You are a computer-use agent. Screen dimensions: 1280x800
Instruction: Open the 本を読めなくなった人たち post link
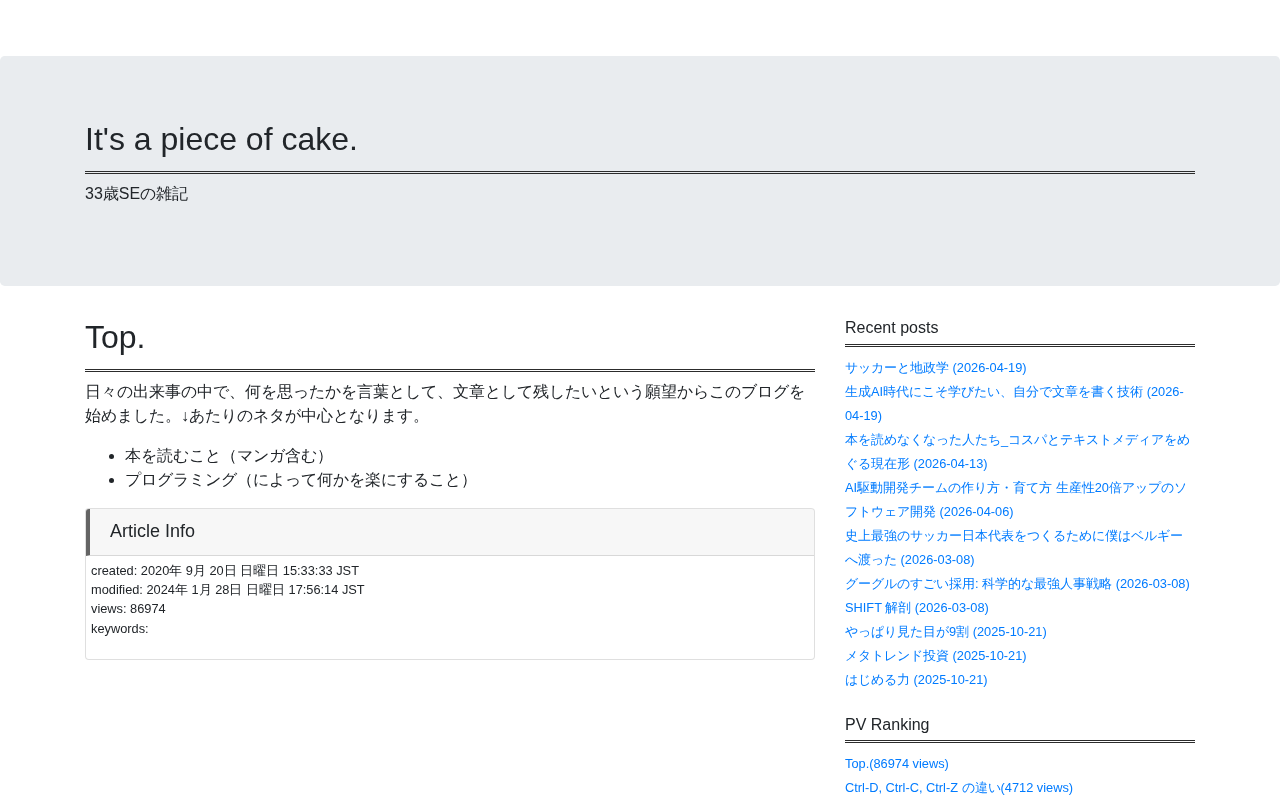pos(1017,452)
